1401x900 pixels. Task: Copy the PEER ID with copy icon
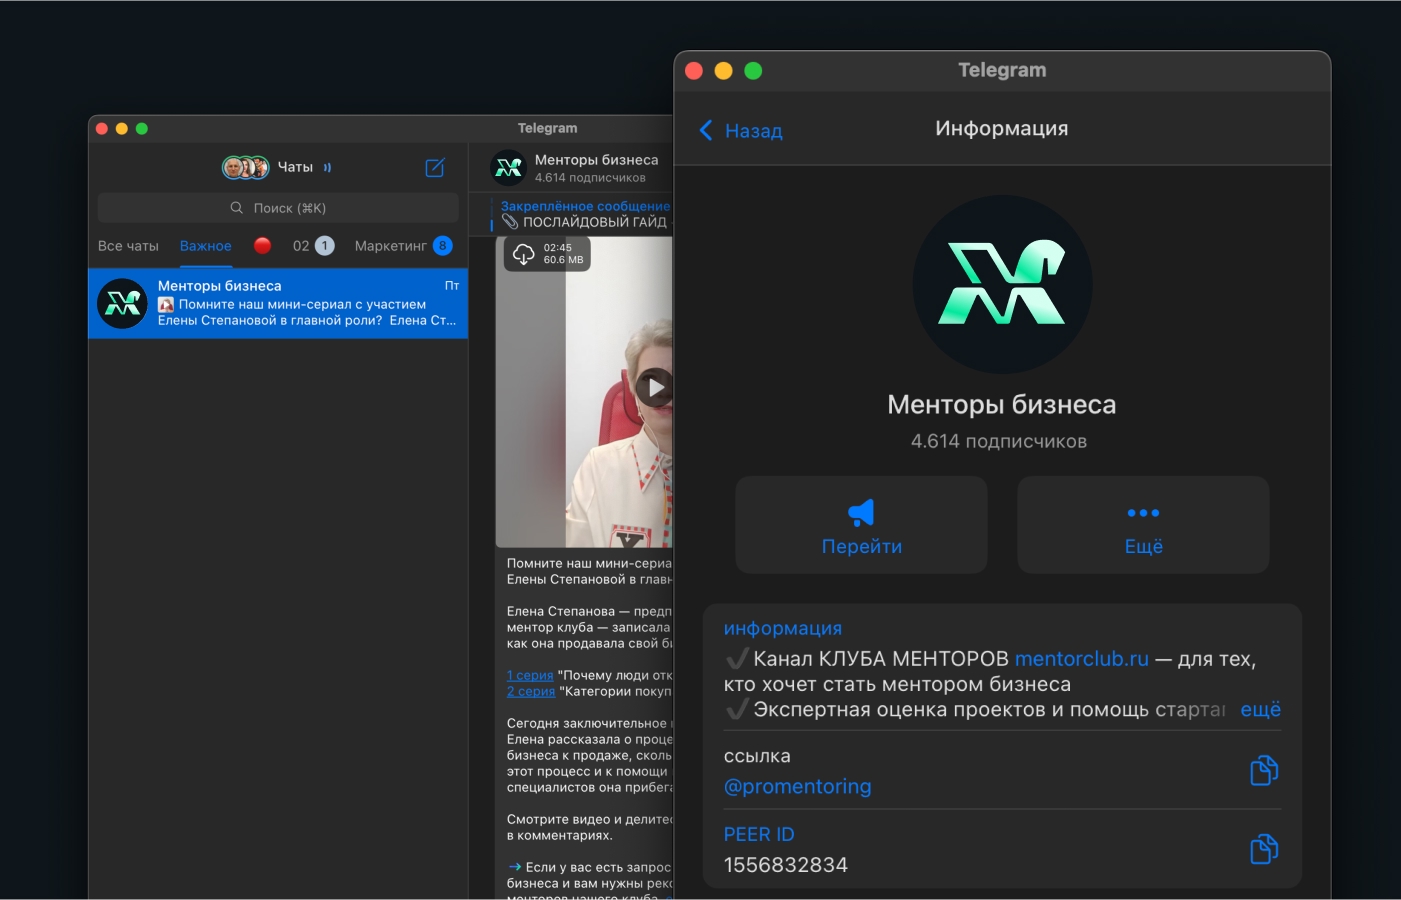[x=1264, y=849]
